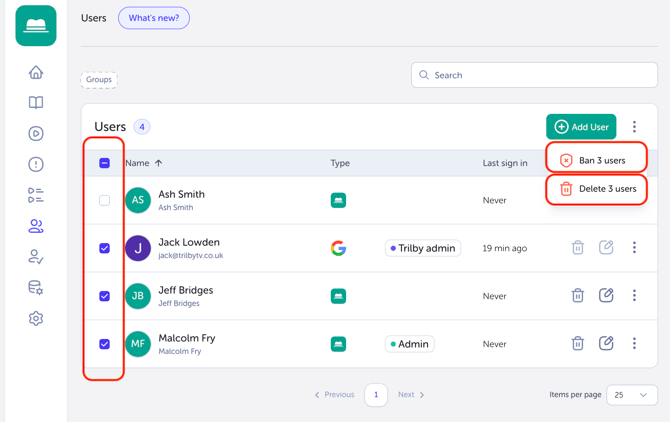Open the Users icon in sidebar
Viewport: 670px width, 422px height.
pyautogui.click(x=36, y=226)
